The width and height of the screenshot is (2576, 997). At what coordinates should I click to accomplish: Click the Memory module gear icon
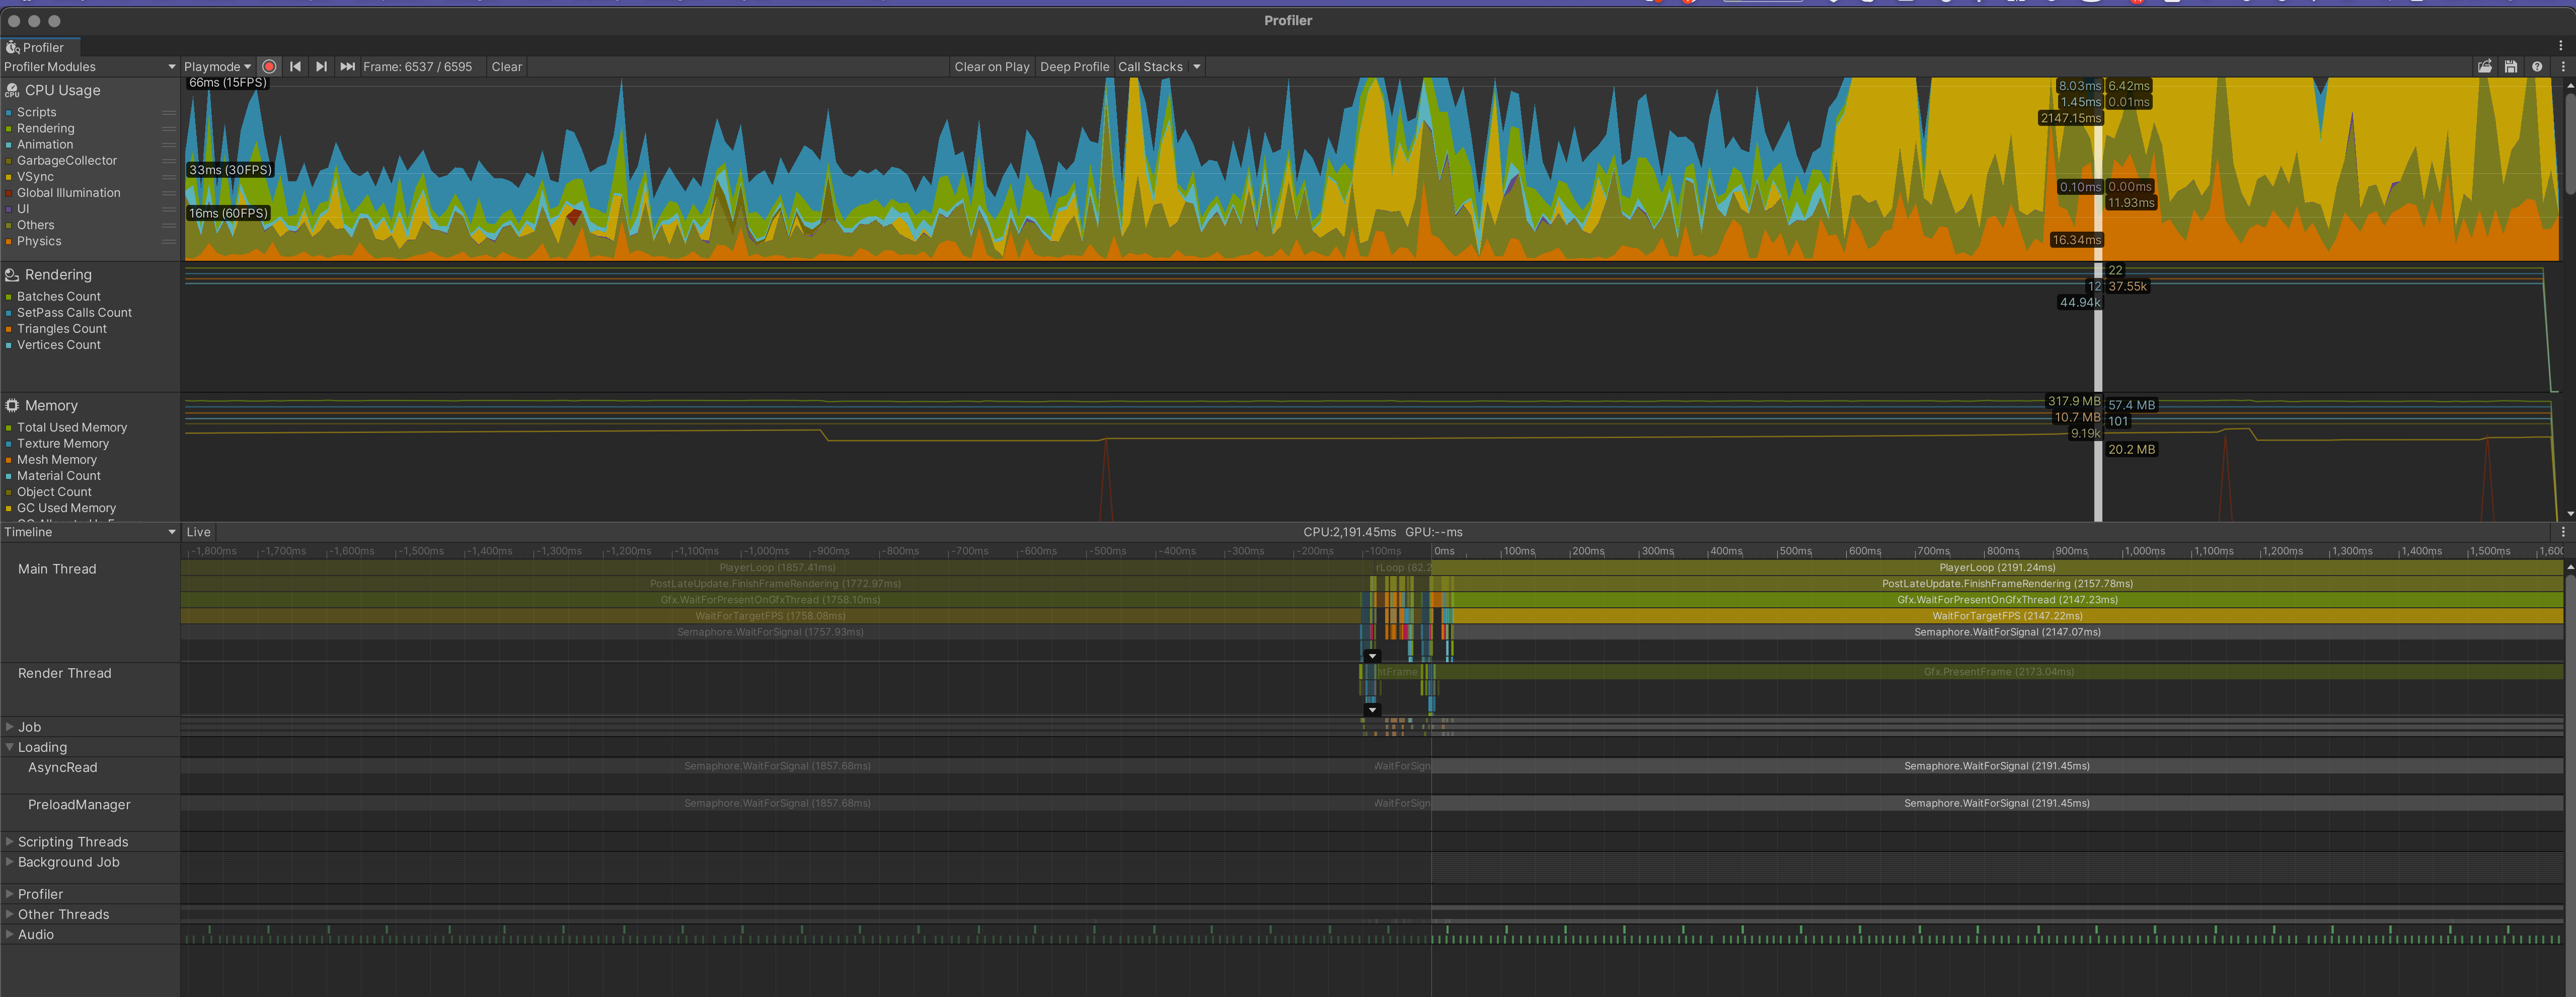[x=12, y=406]
